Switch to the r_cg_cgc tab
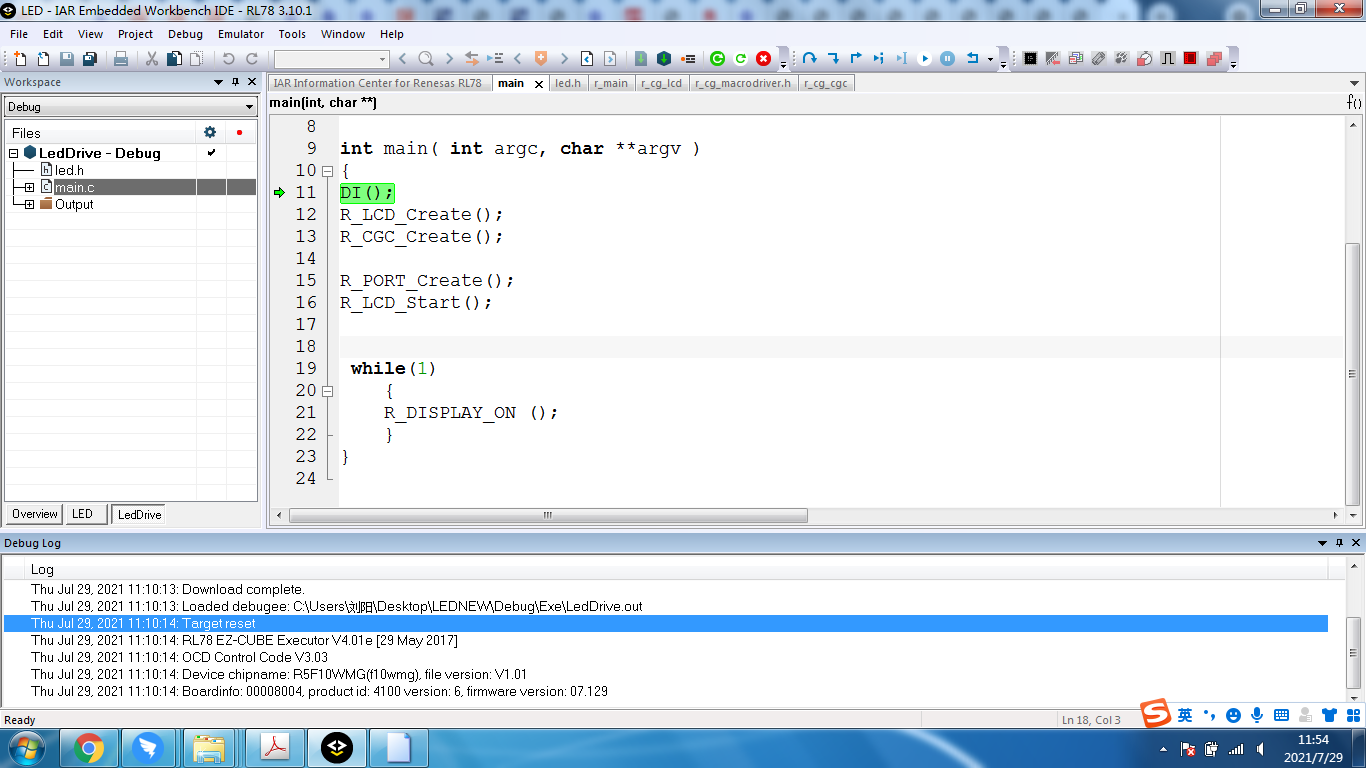This screenshot has width=1366, height=768. pyautogui.click(x=826, y=83)
